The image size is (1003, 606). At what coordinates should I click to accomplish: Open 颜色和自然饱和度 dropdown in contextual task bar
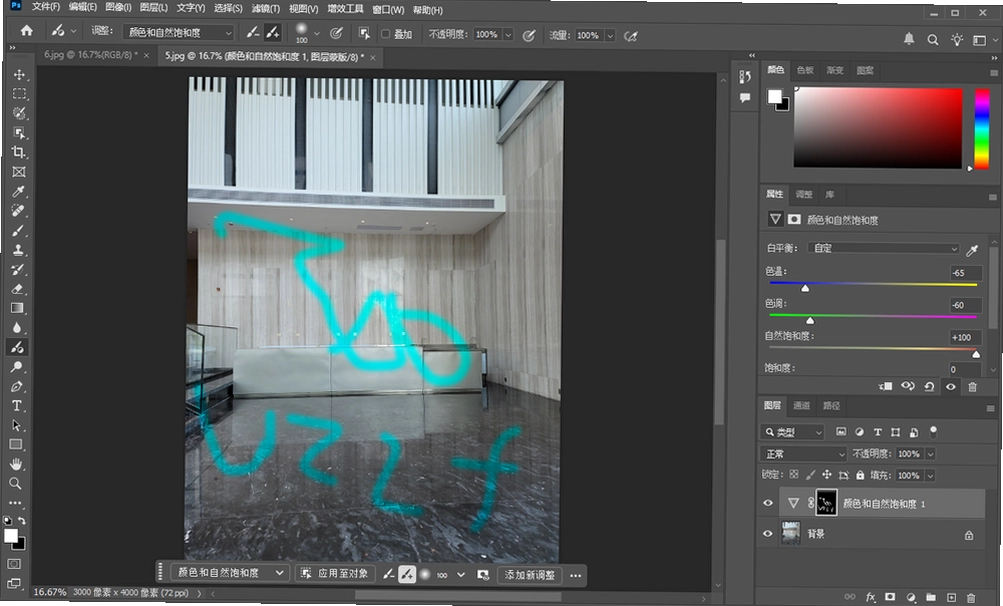click(230, 573)
